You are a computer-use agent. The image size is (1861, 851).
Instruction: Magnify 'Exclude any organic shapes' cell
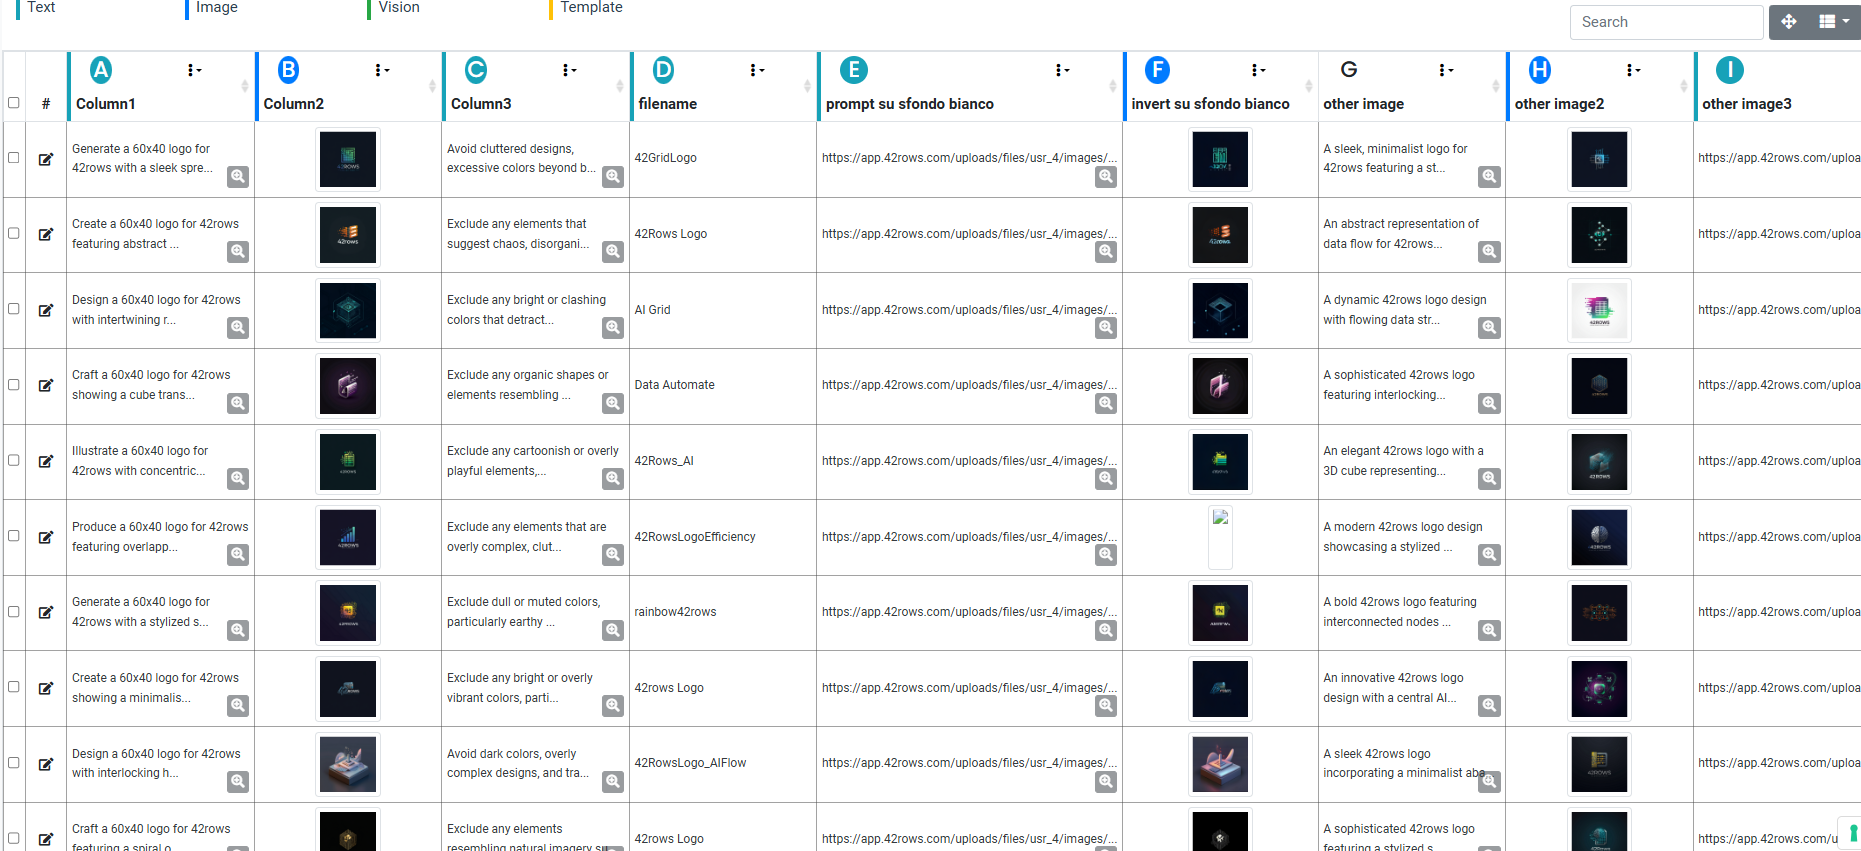click(x=613, y=403)
